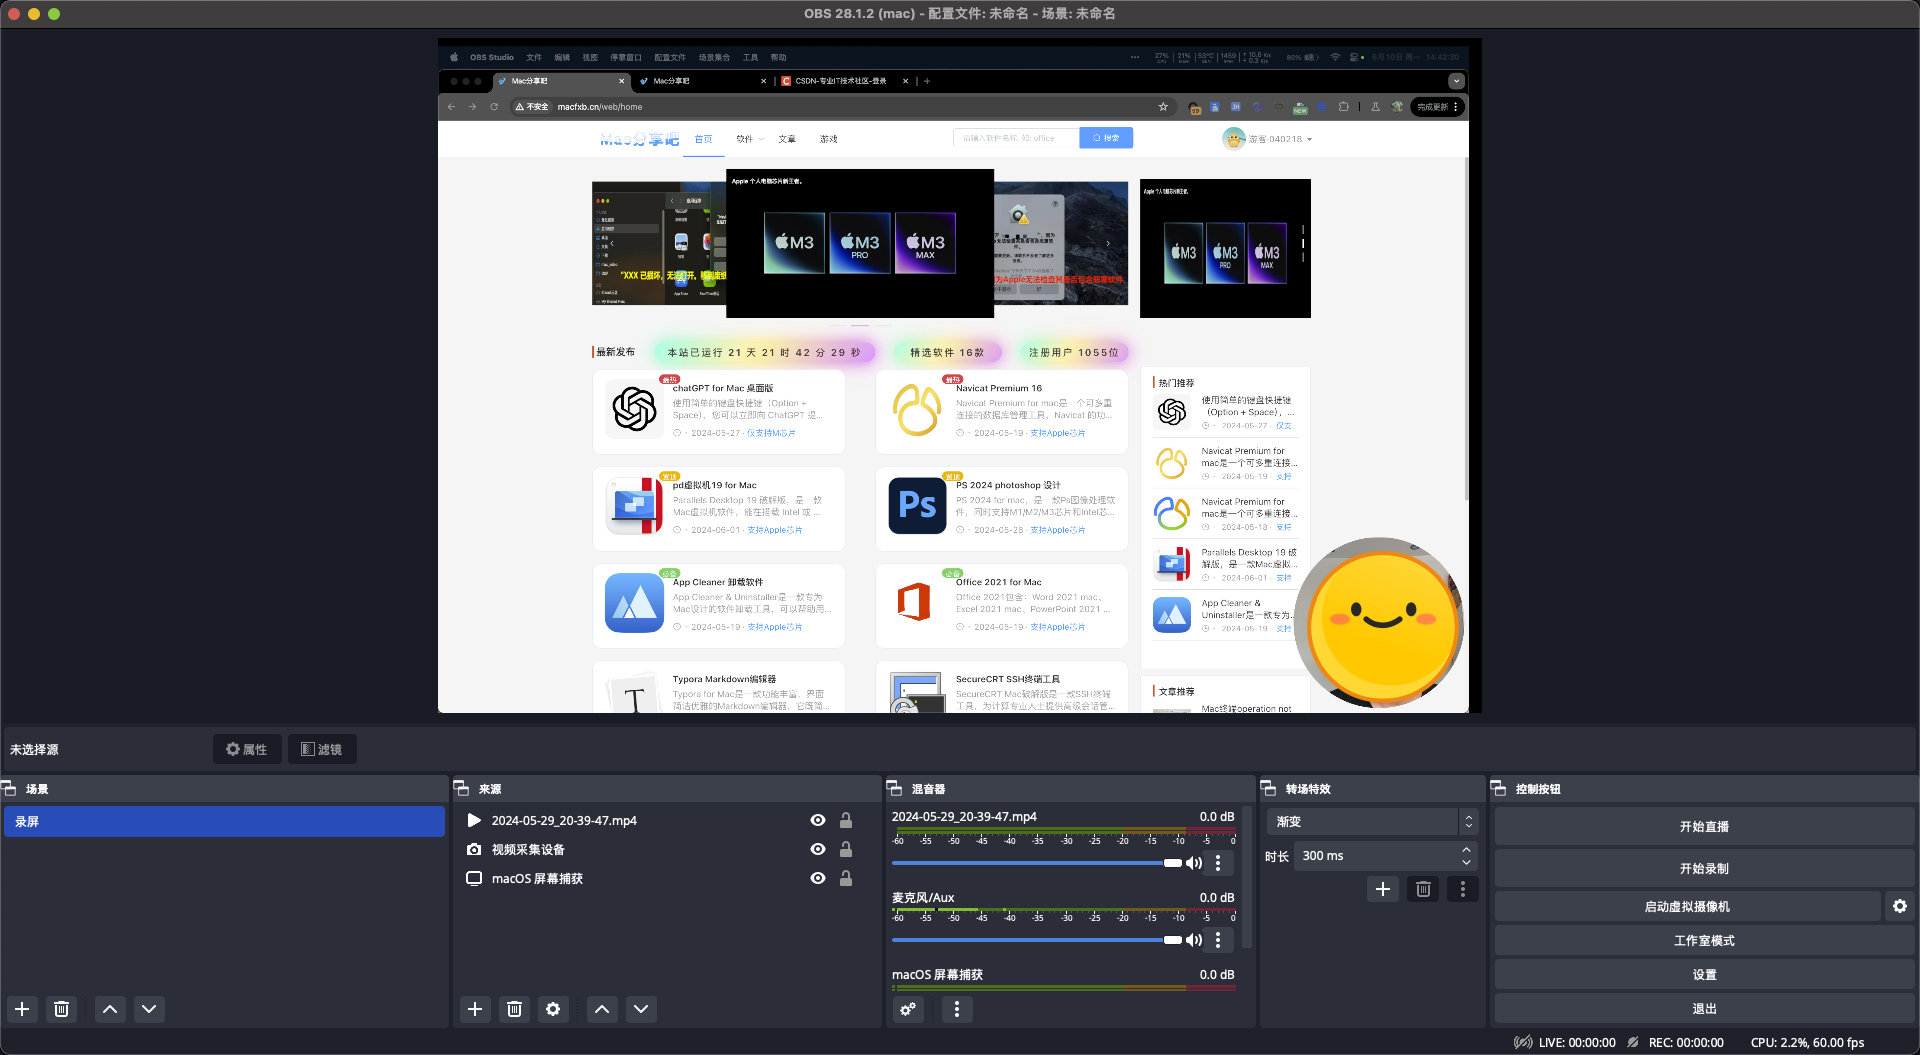Toggle visibility of macOS 屏幕捕获 source

coord(818,878)
